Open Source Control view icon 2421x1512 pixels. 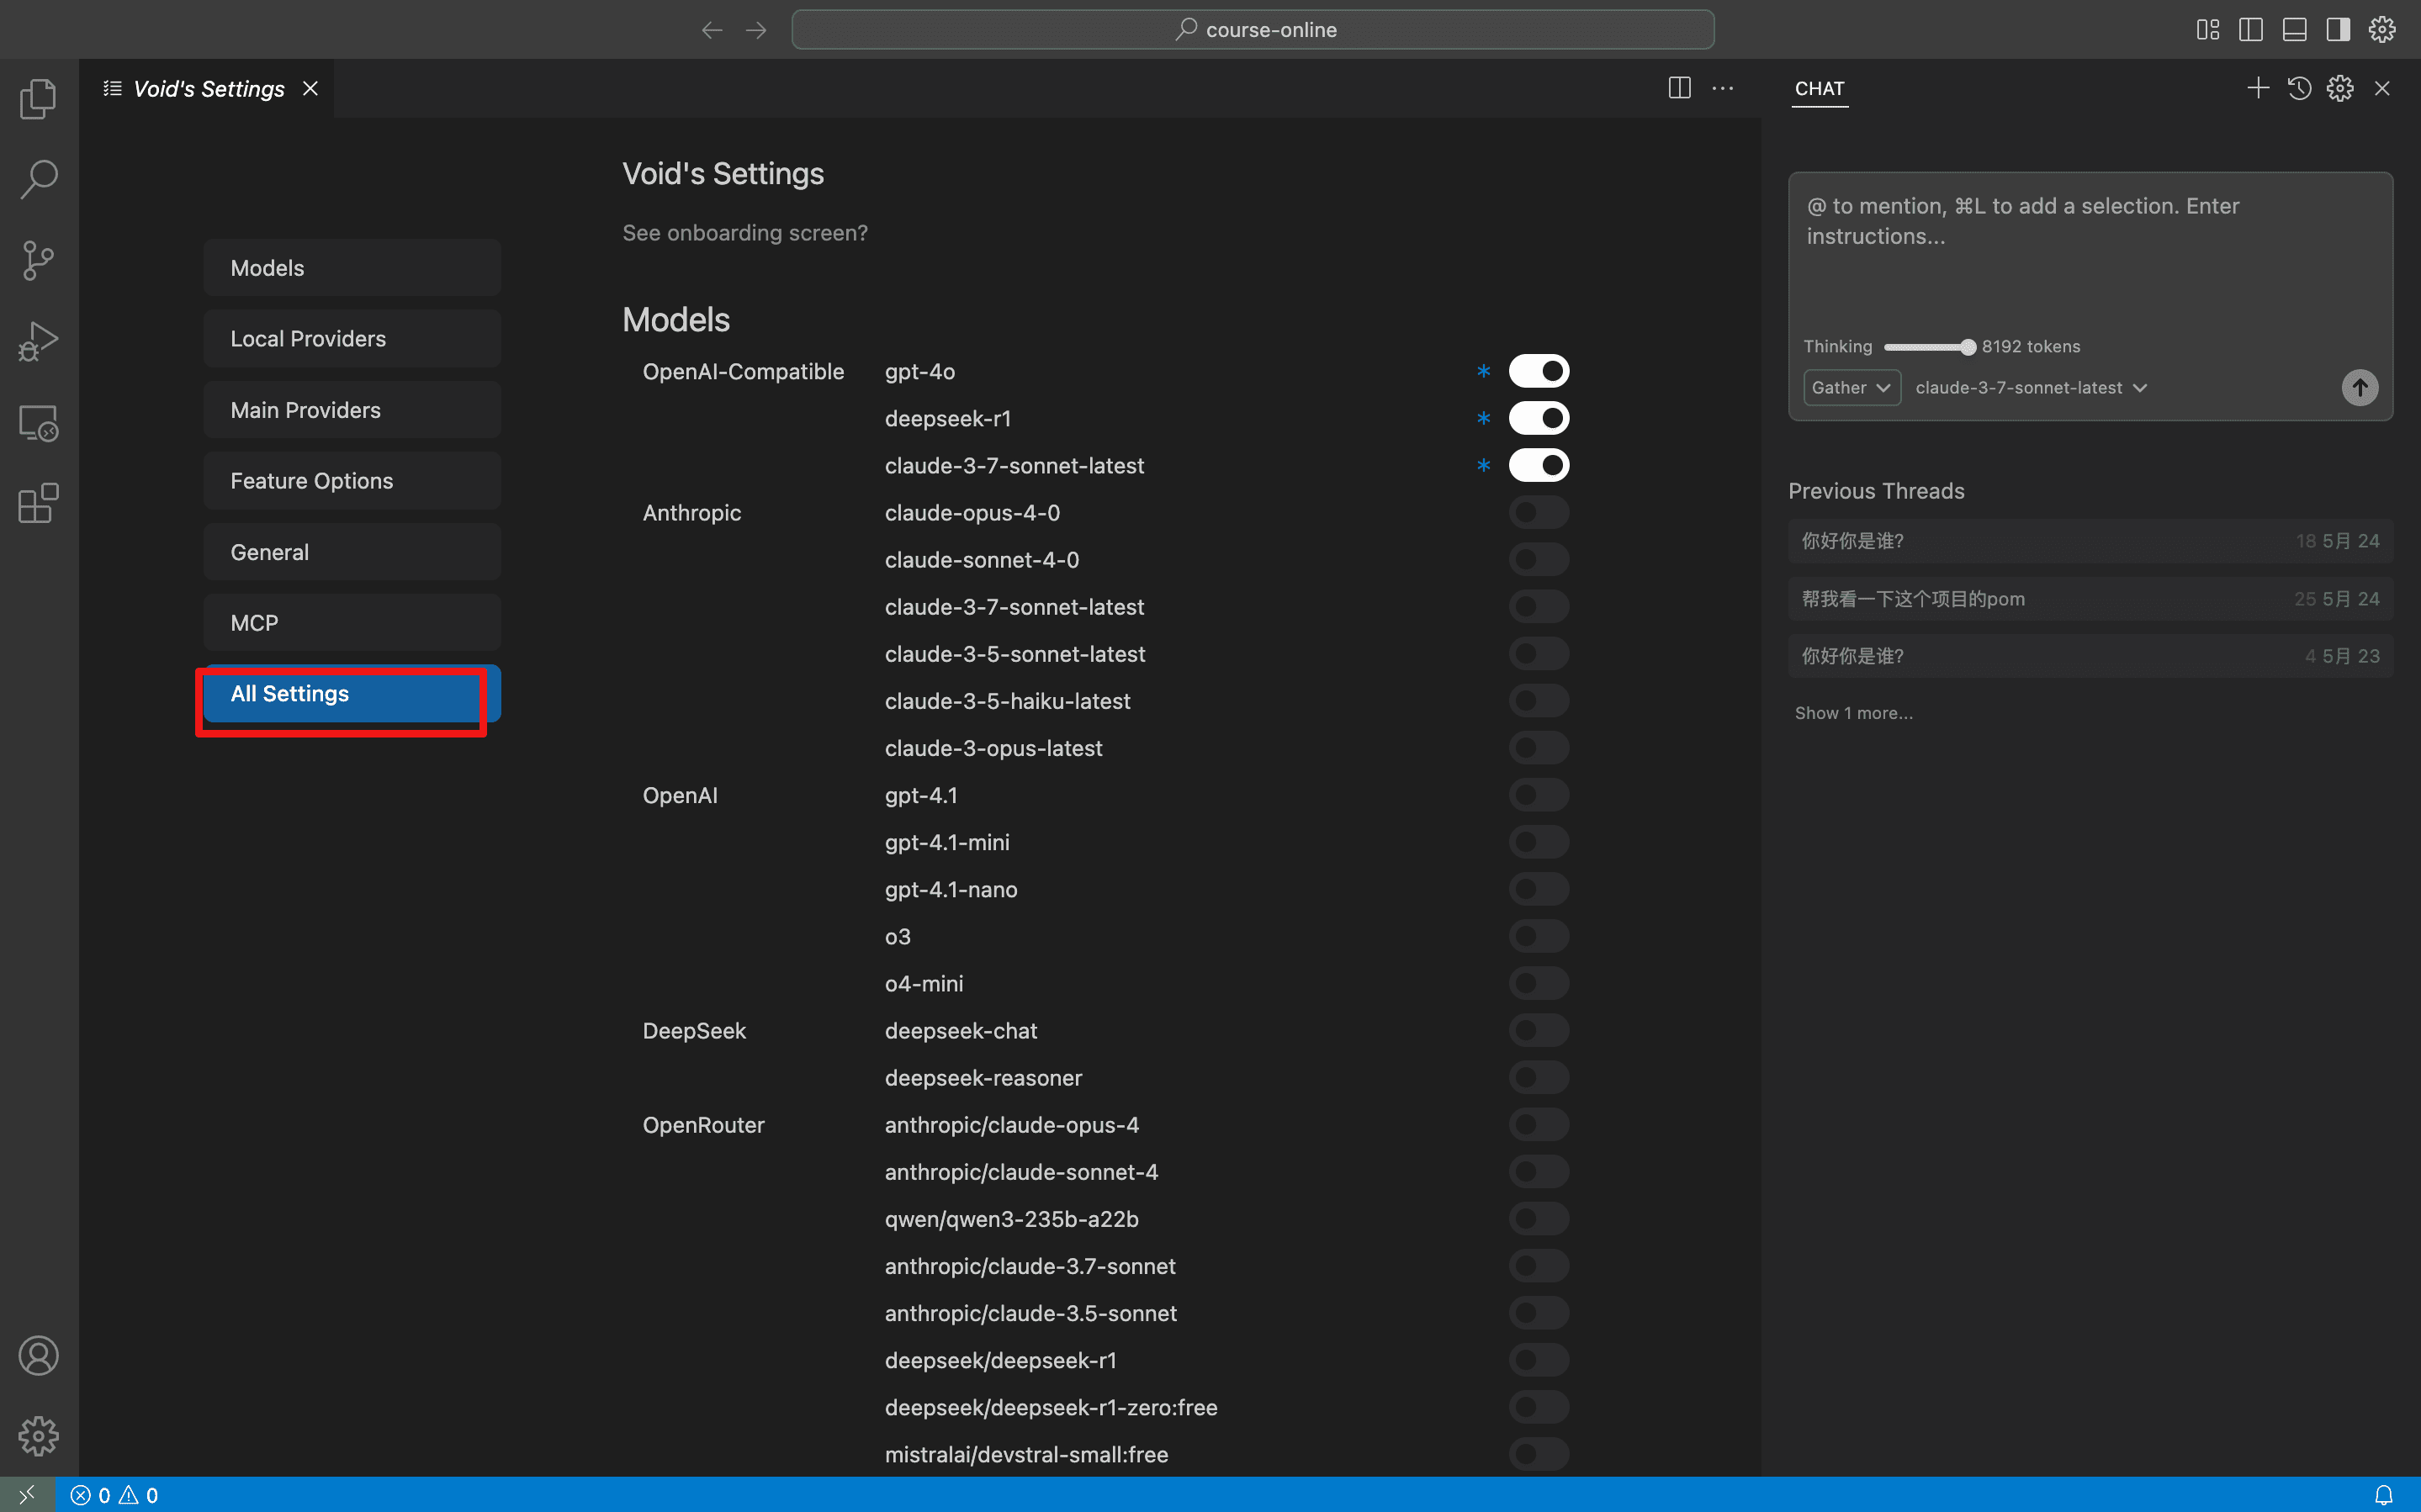tap(38, 261)
